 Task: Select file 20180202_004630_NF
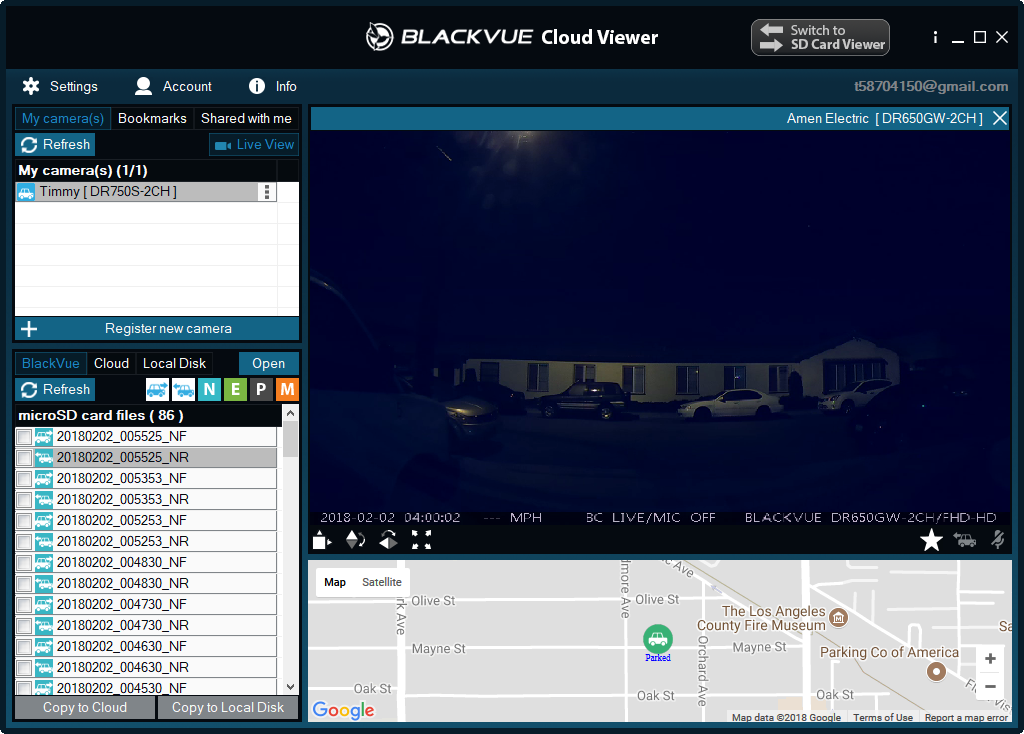(x=146, y=646)
